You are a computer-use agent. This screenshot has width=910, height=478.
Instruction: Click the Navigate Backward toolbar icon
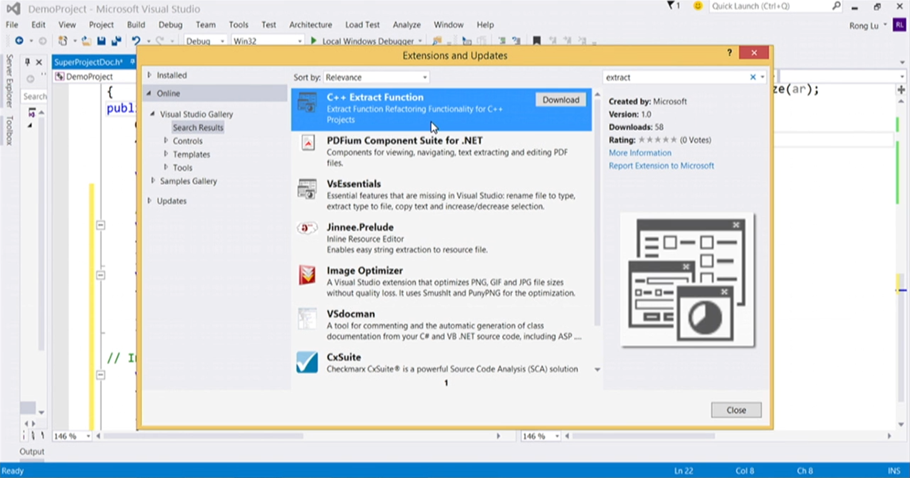pos(19,41)
